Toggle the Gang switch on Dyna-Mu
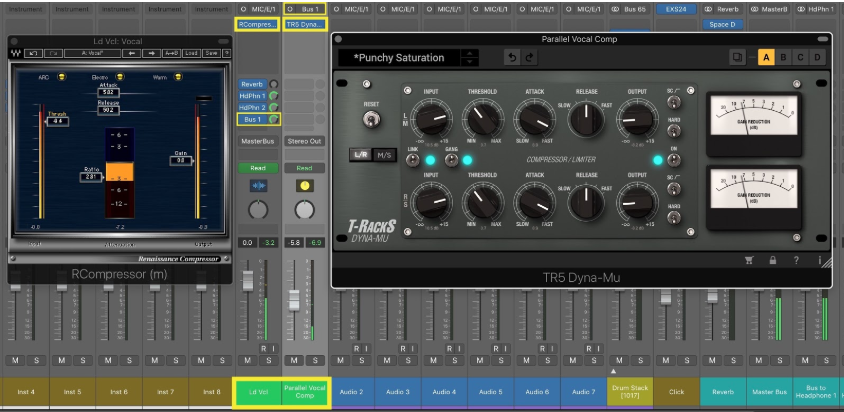Viewport: 844px width, 412px height. [451, 160]
